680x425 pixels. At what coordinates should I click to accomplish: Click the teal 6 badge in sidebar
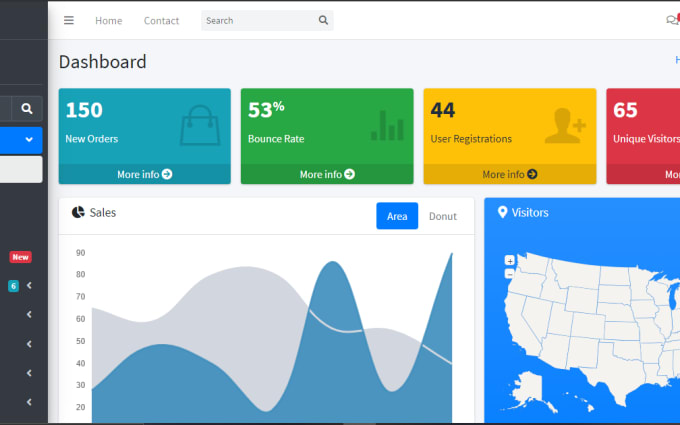tap(13, 286)
